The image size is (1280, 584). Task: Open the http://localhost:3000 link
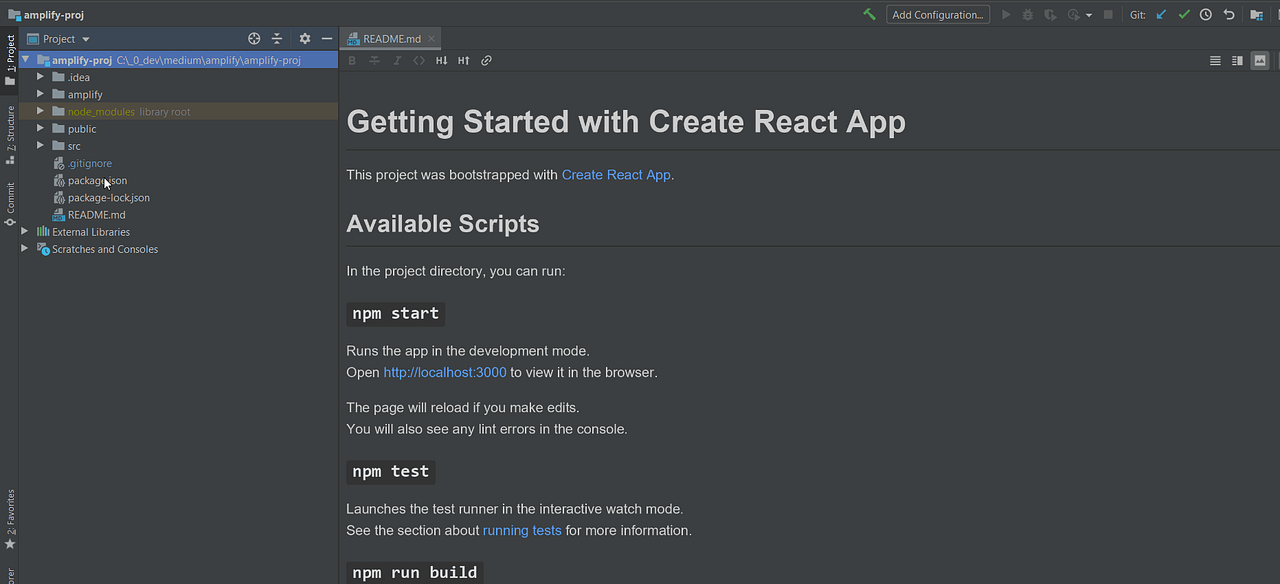pos(445,372)
